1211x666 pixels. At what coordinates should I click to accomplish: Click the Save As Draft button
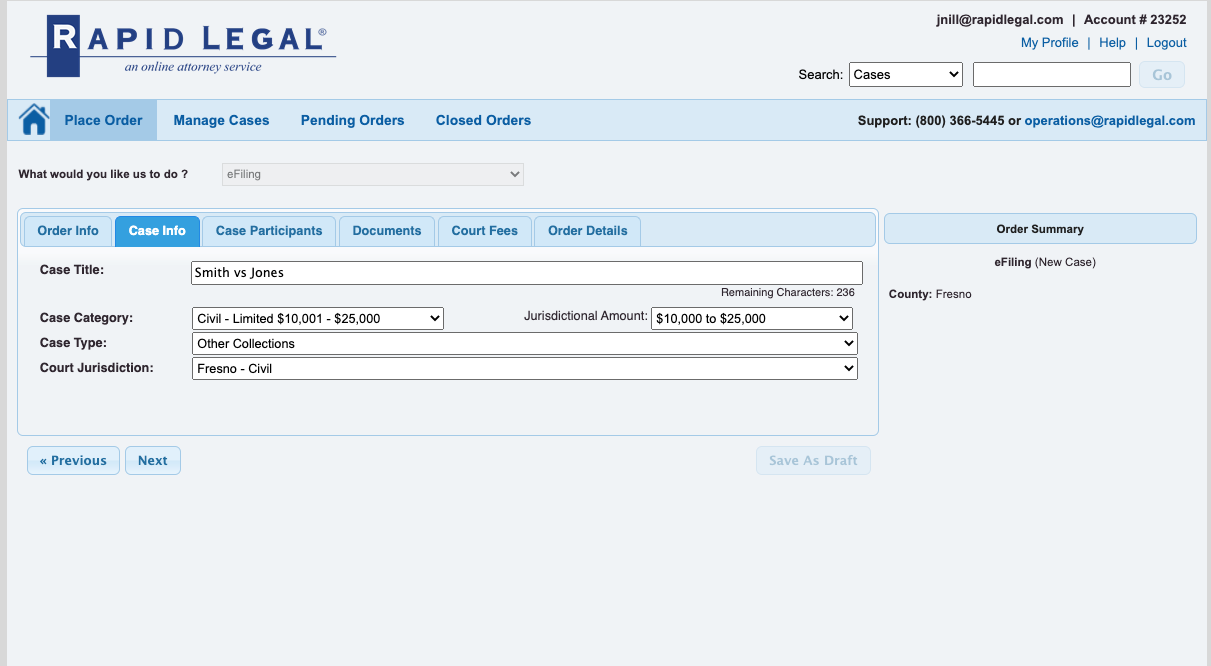(813, 461)
